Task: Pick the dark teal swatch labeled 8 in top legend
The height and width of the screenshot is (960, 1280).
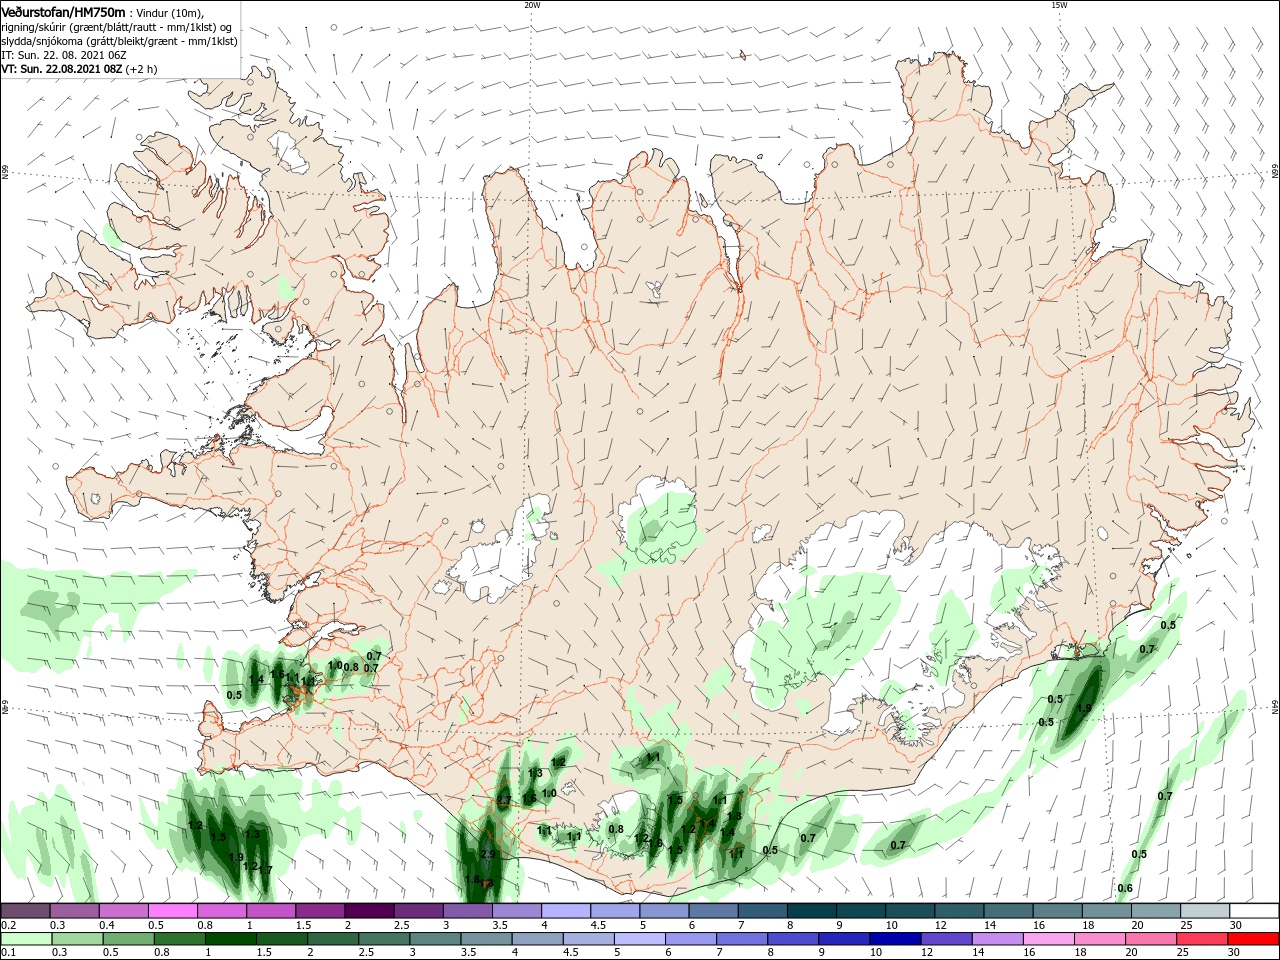Action: coord(812,911)
